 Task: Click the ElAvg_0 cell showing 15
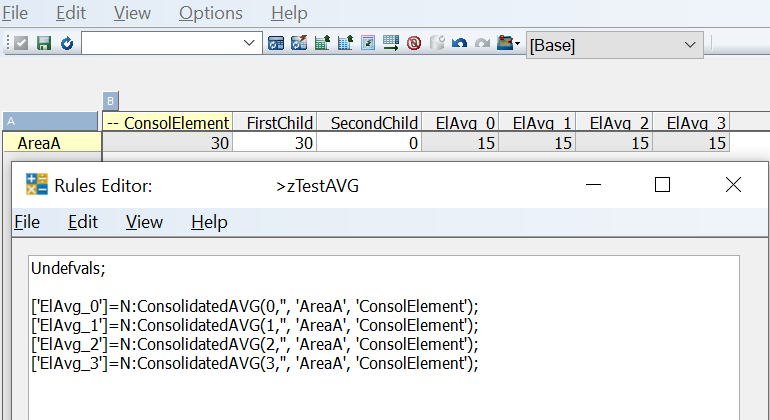460,143
